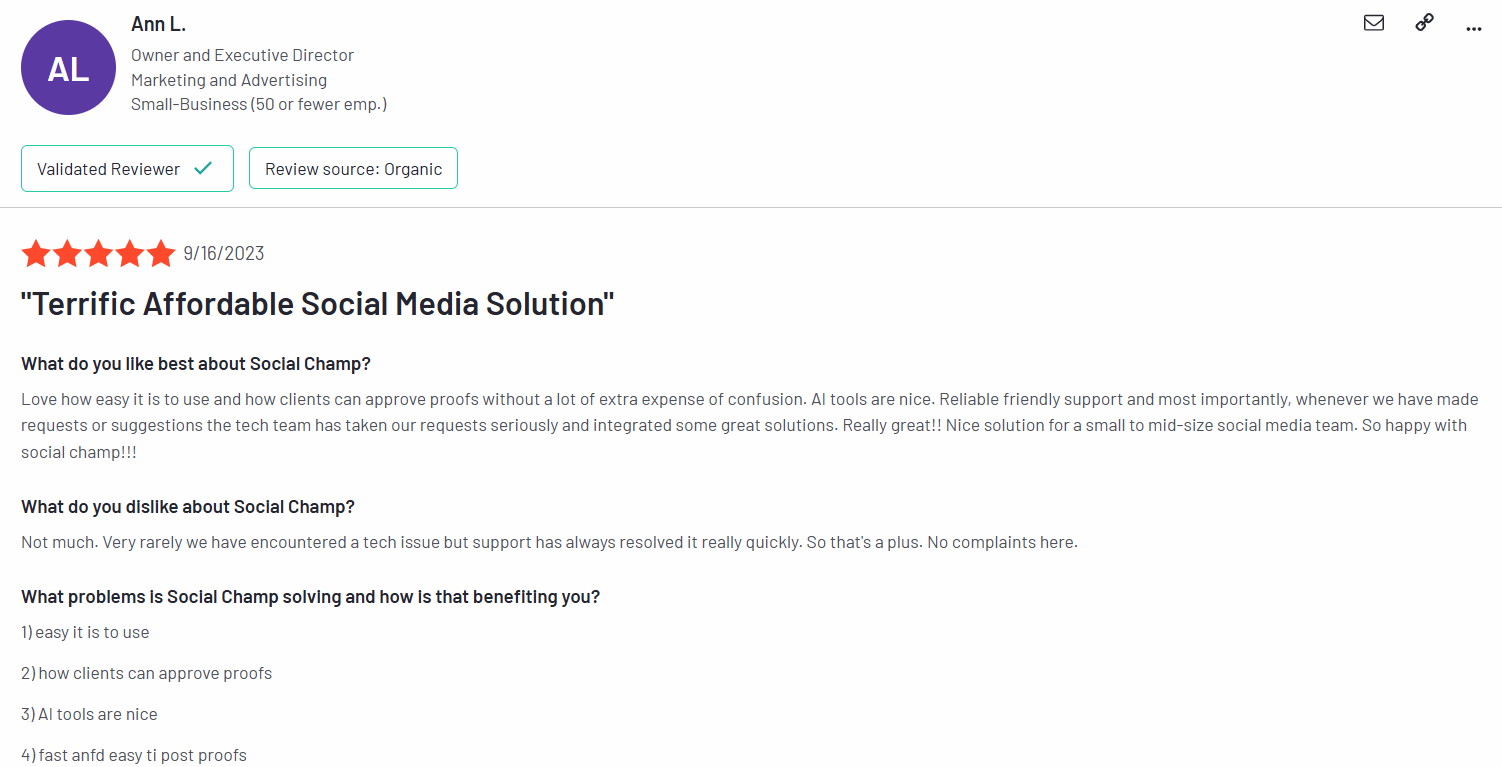Click the second orange rating star
This screenshot has width=1502, height=767.
67,254
